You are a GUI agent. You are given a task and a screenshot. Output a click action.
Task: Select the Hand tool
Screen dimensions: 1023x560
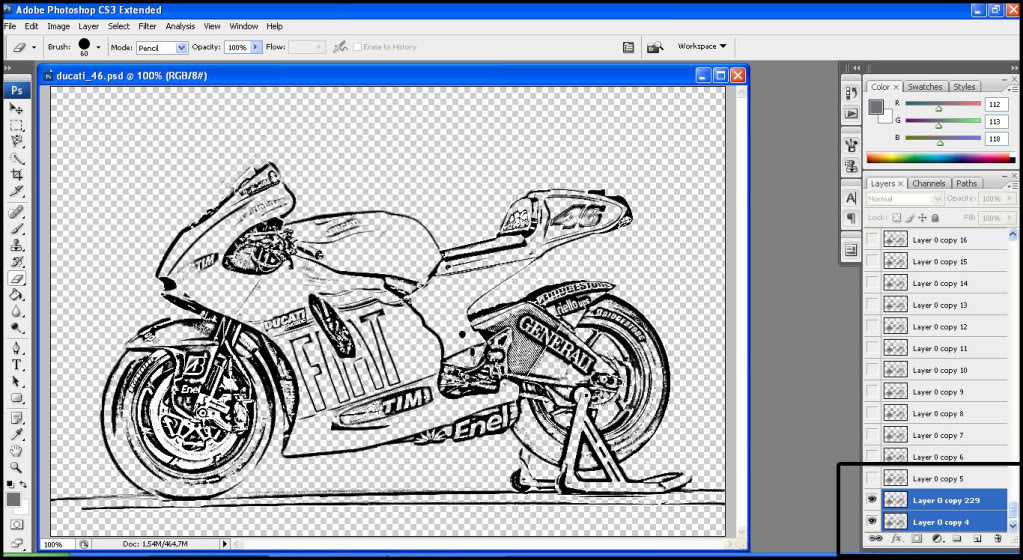[x=16, y=451]
